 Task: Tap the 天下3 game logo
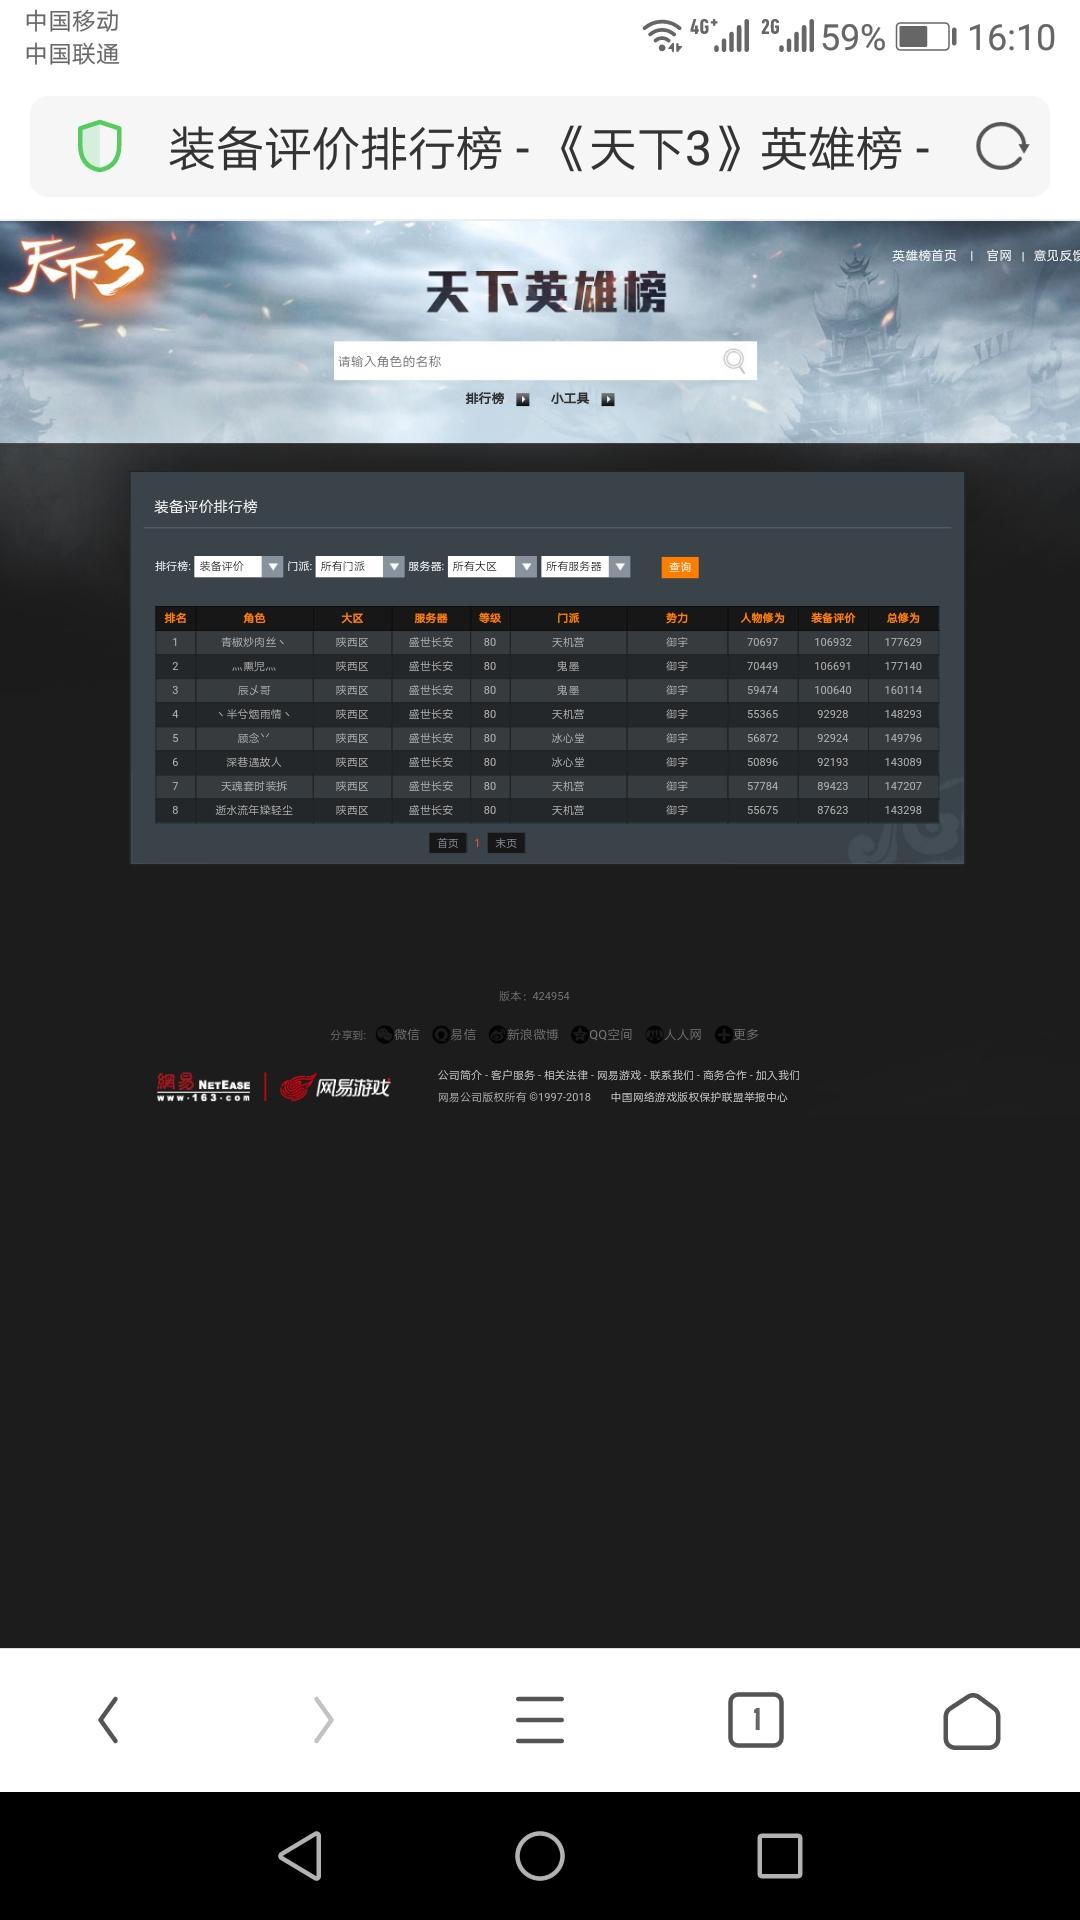(x=77, y=266)
